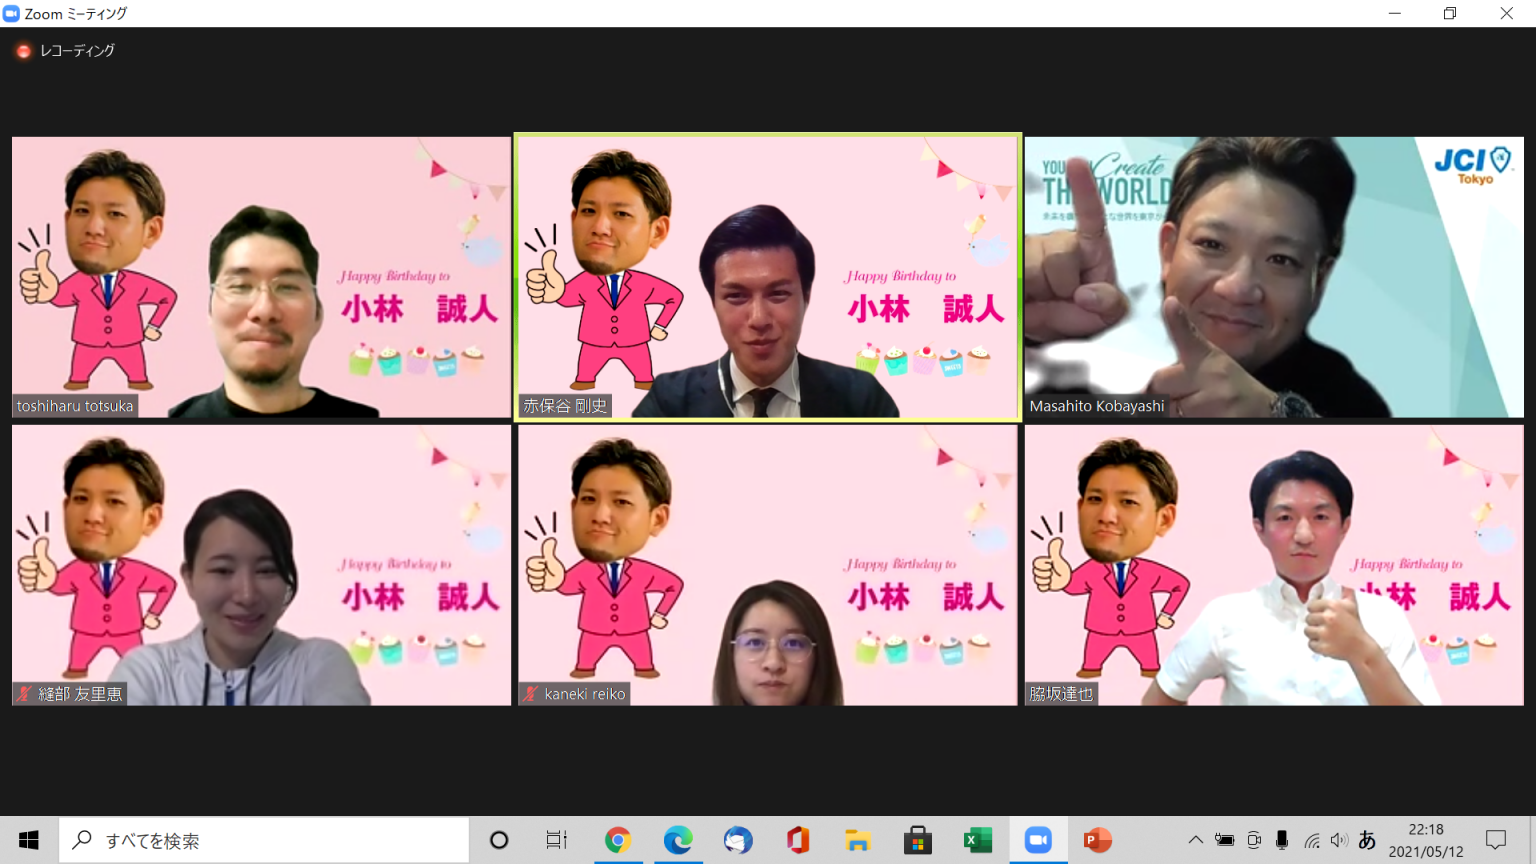Click muted mic icon beside kaneki reiko
1536x864 pixels.
(x=531, y=694)
